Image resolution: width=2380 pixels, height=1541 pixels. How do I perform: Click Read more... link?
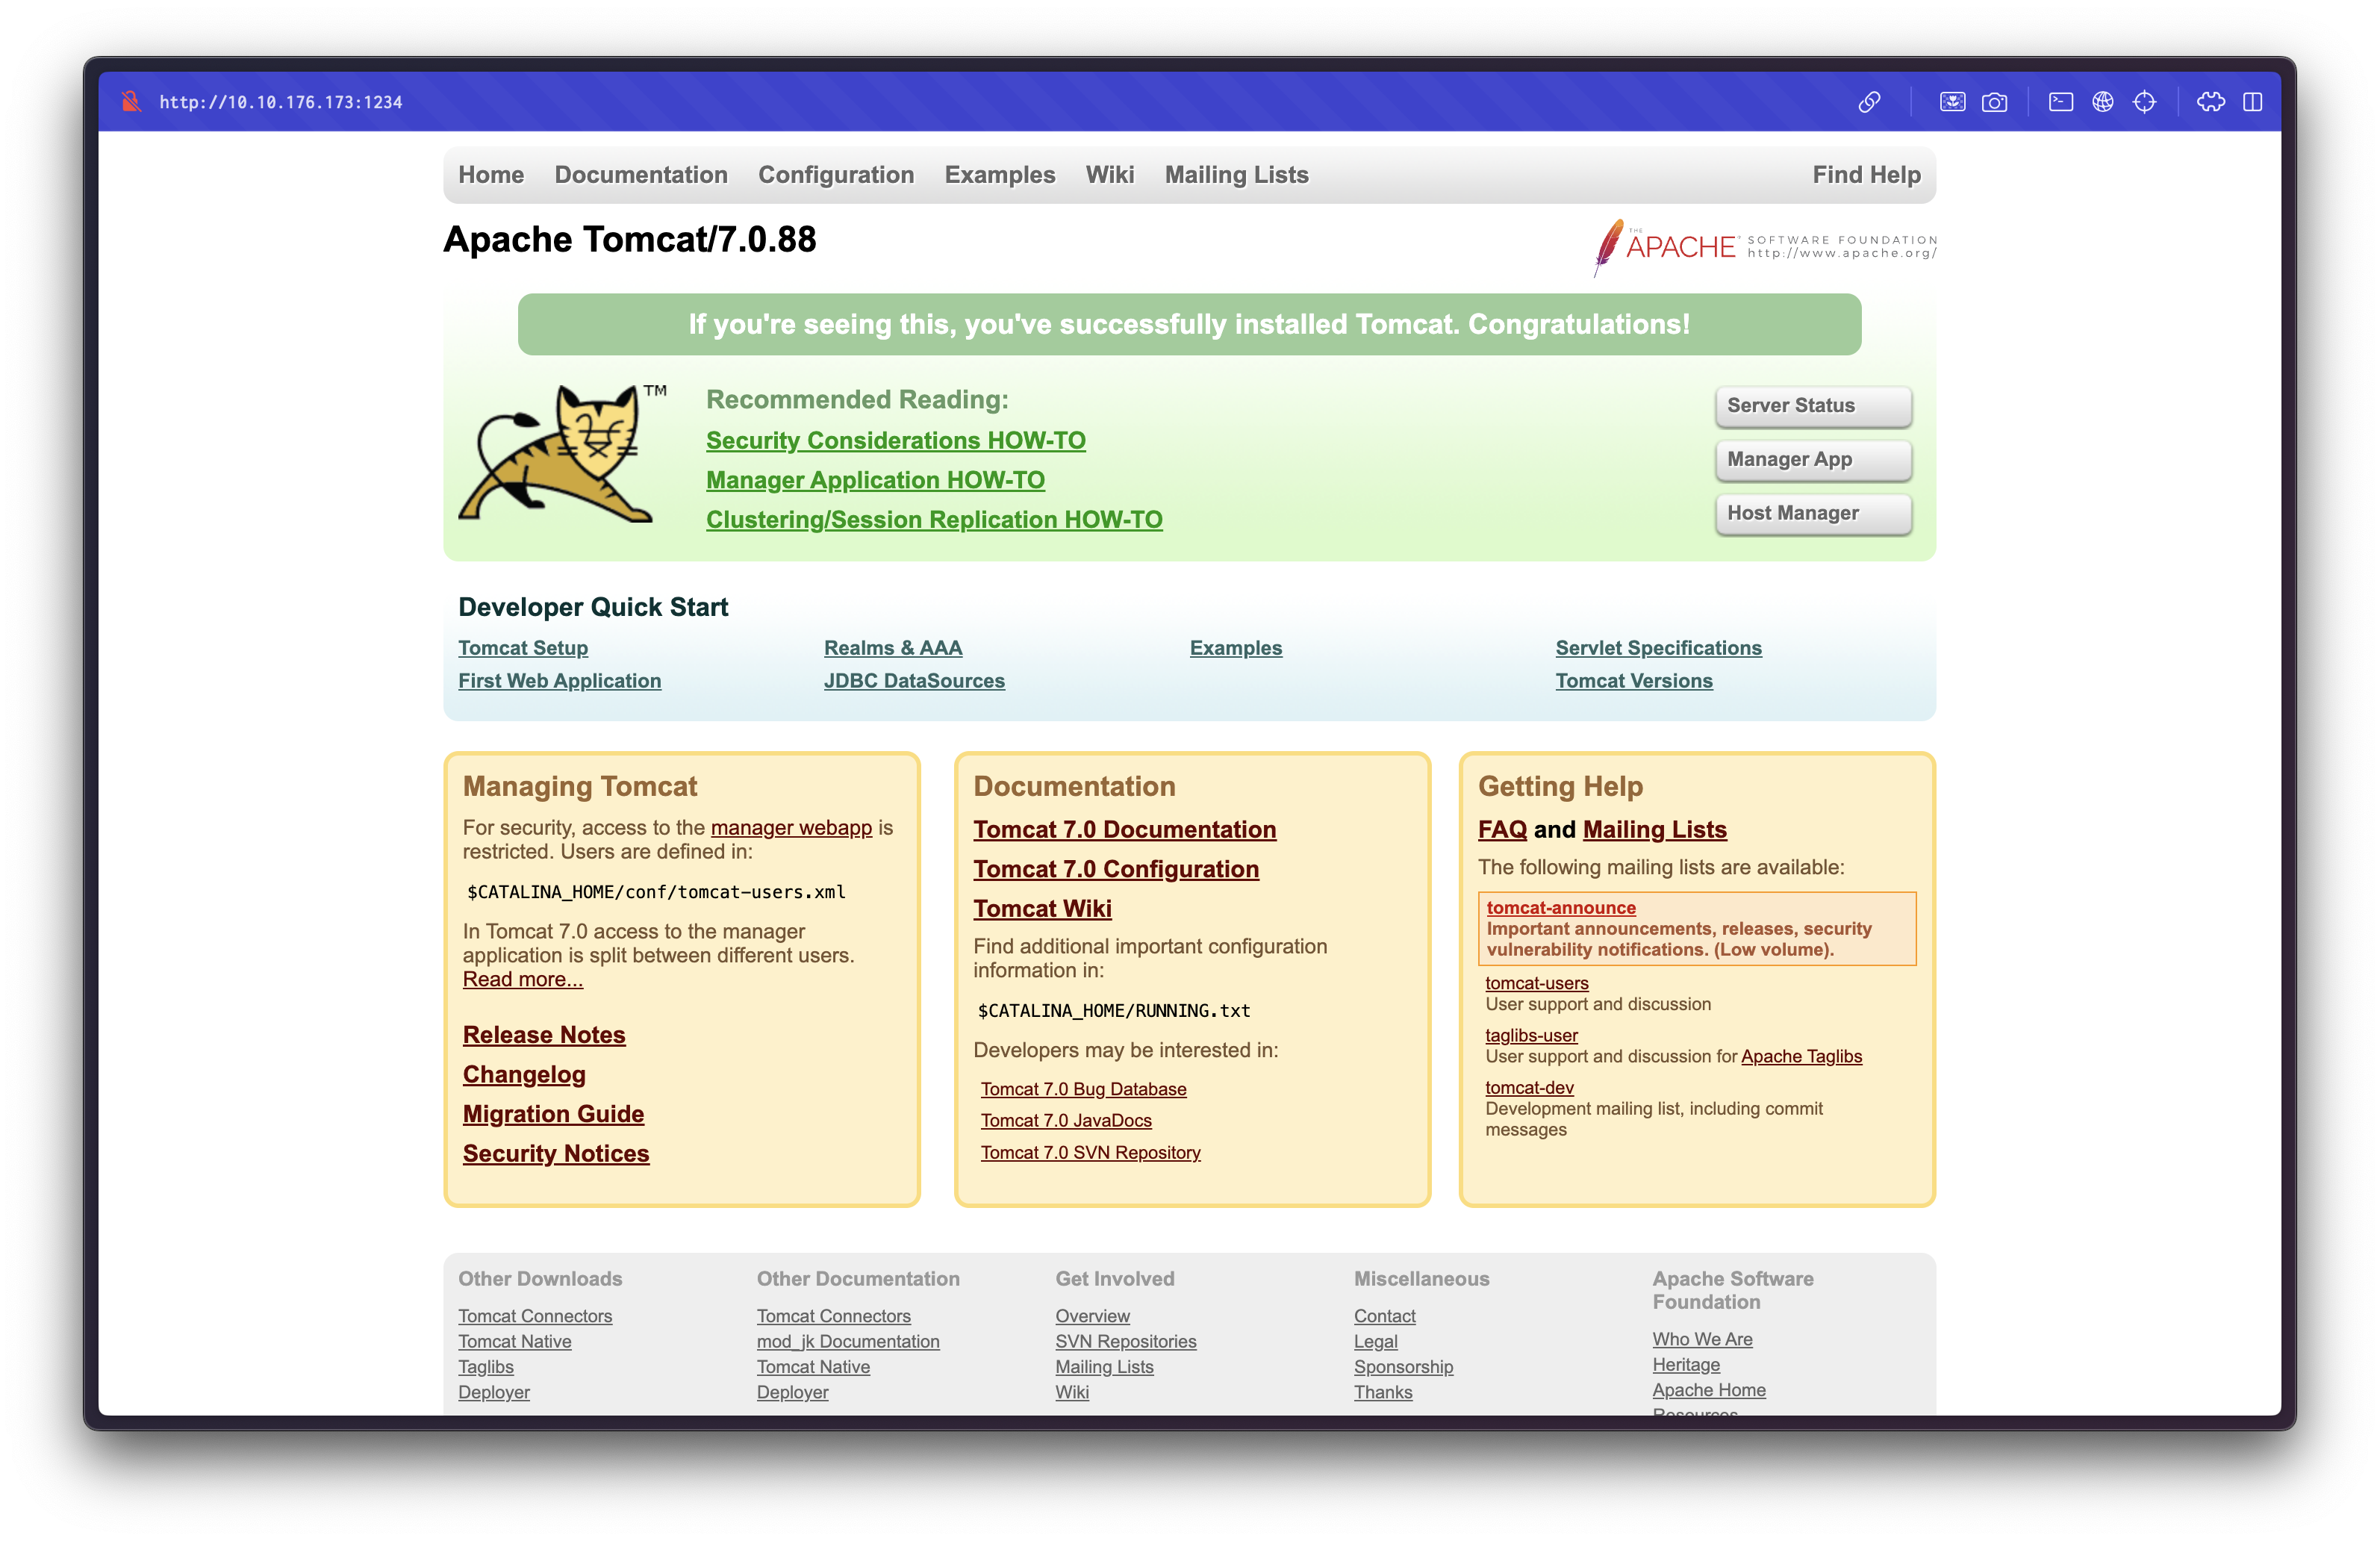[x=522, y=980]
